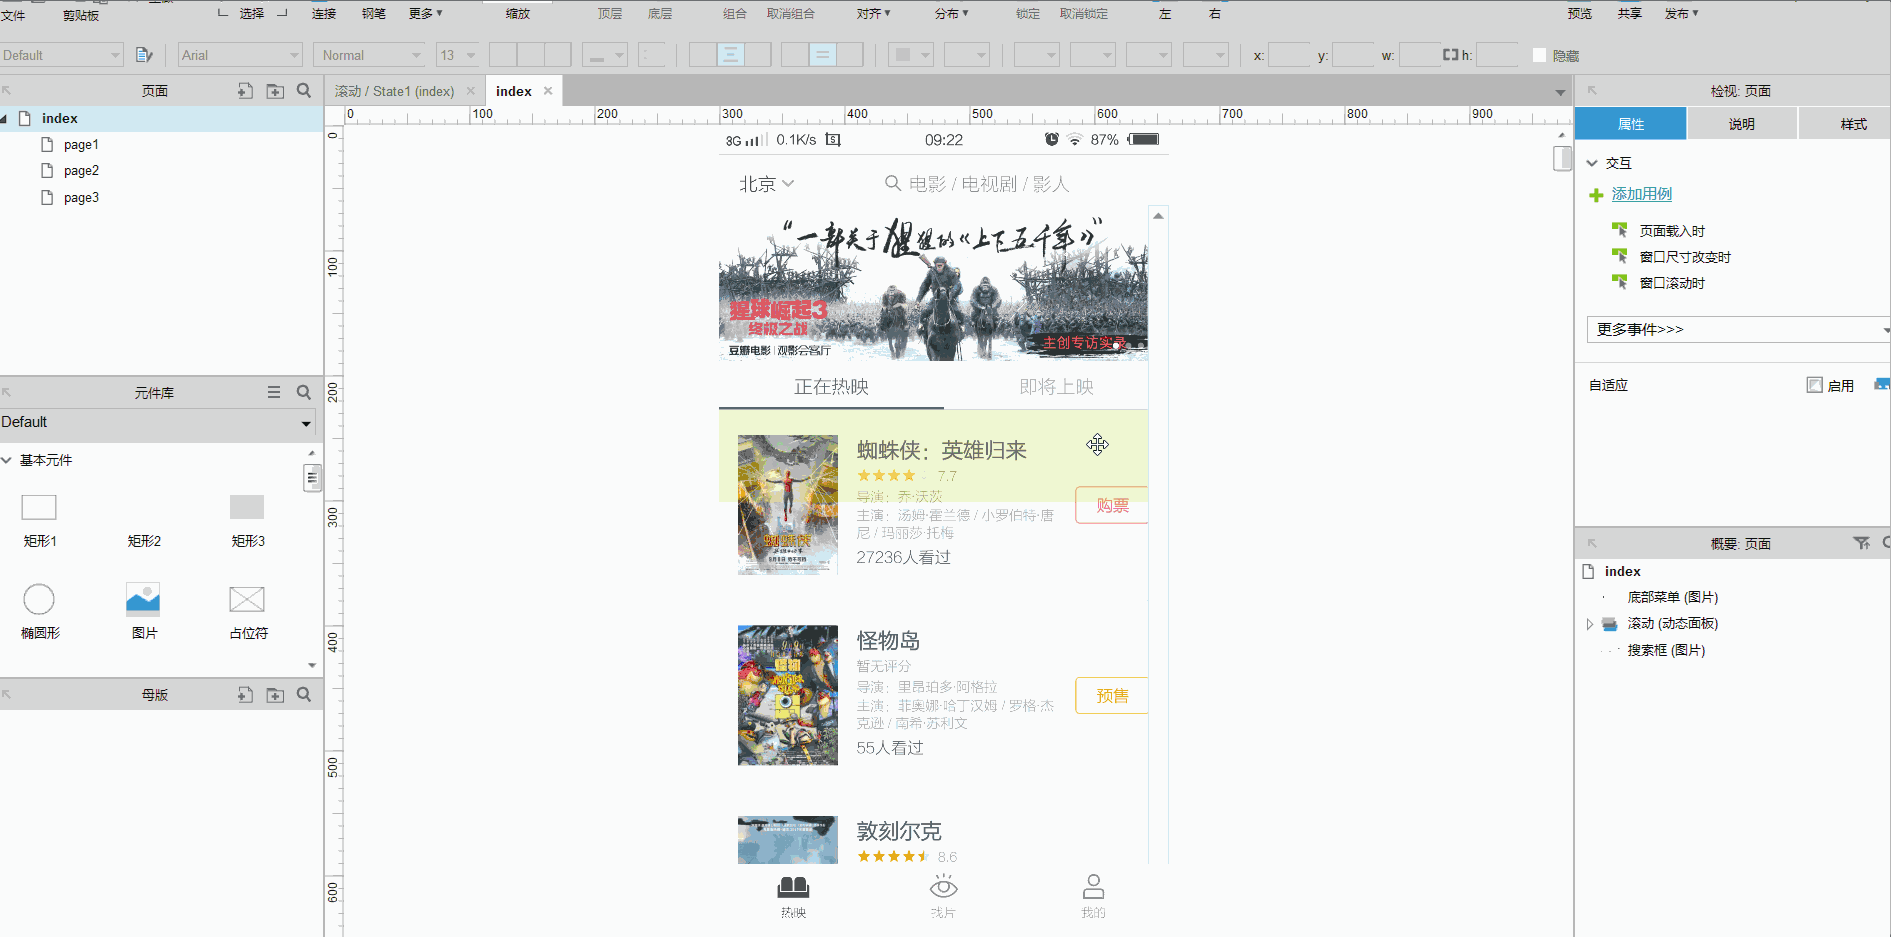Switch to the 说明 notes tab
This screenshot has height=937, width=1891.
click(1742, 124)
